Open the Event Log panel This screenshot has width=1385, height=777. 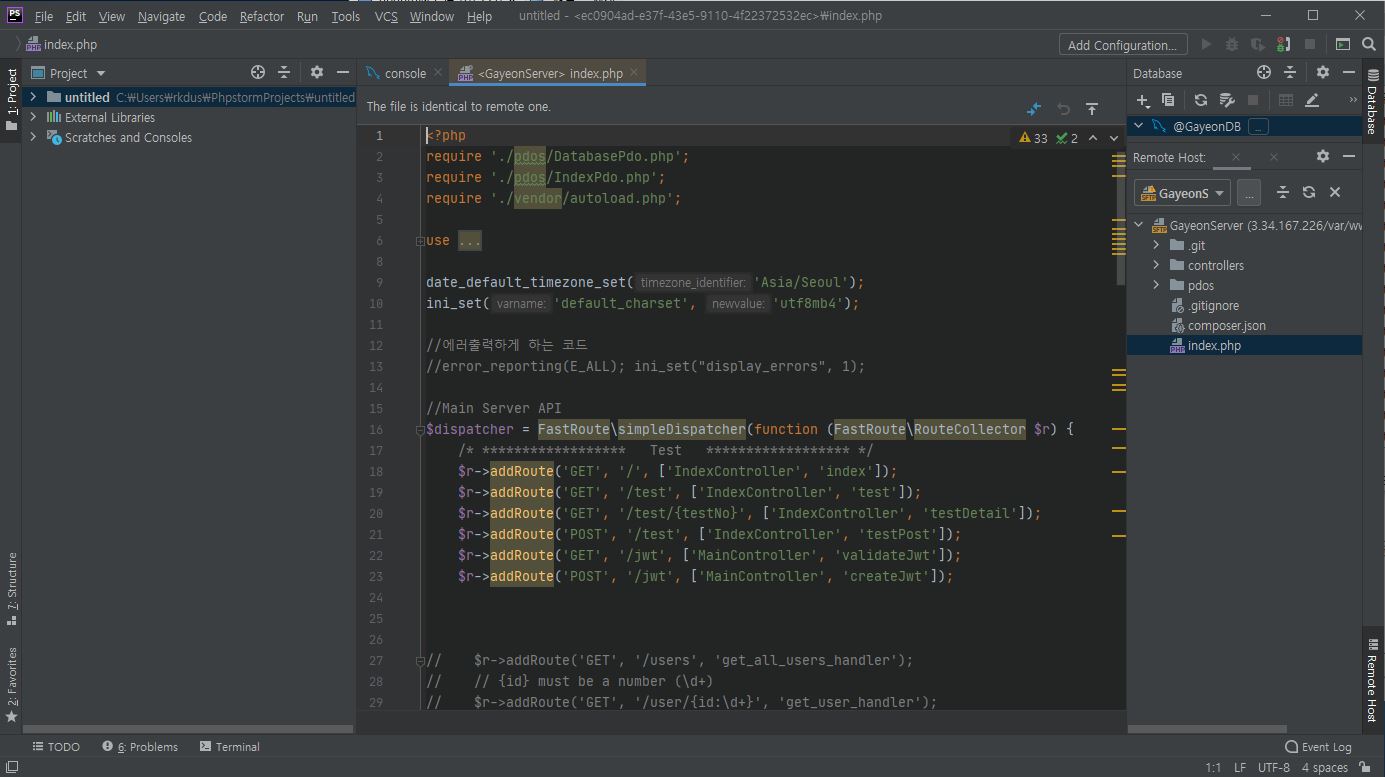click(1318, 747)
